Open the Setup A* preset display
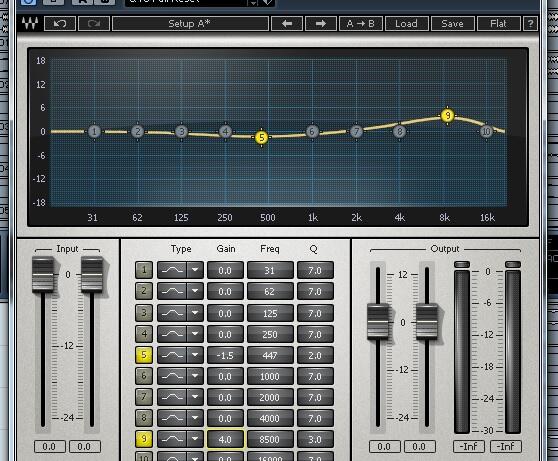 click(190, 24)
